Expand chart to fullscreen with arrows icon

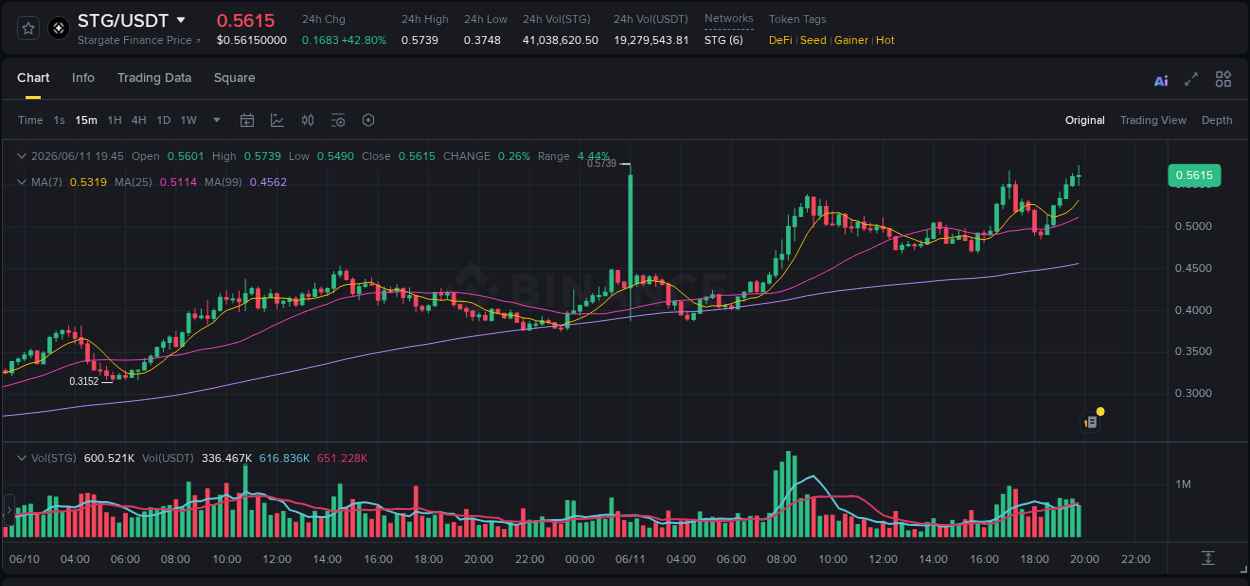[x=1191, y=79]
